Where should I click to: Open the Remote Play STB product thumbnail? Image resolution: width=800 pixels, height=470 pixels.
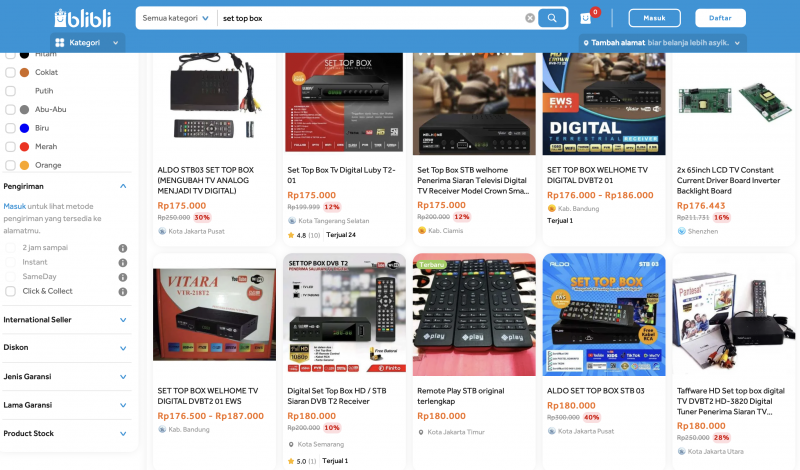coord(474,314)
